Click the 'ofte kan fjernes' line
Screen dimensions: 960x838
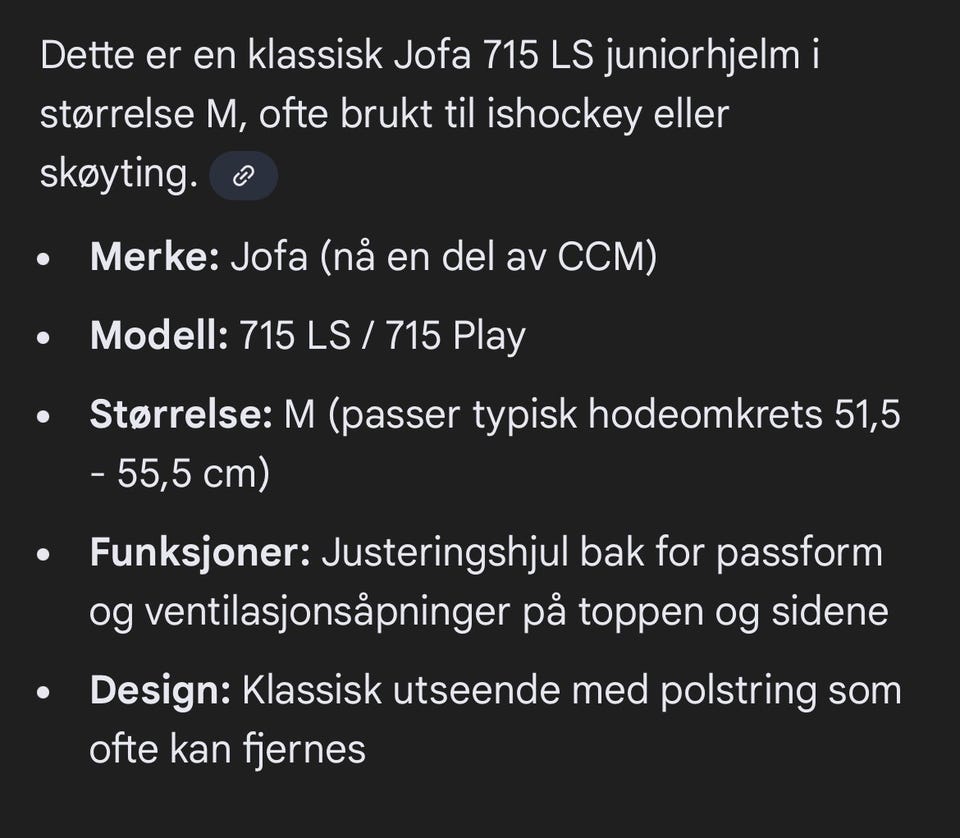[227, 749]
